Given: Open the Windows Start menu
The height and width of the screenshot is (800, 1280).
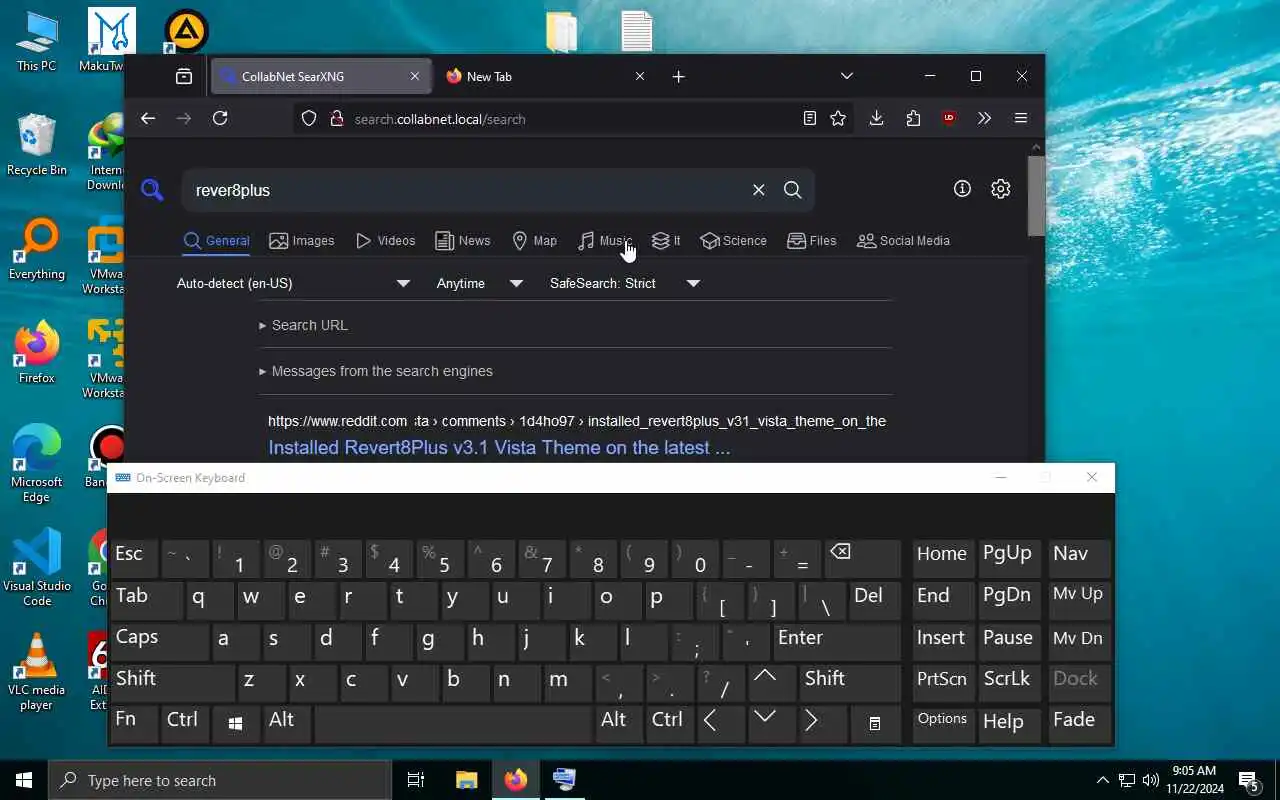Looking at the screenshot, I should point(24,780).
